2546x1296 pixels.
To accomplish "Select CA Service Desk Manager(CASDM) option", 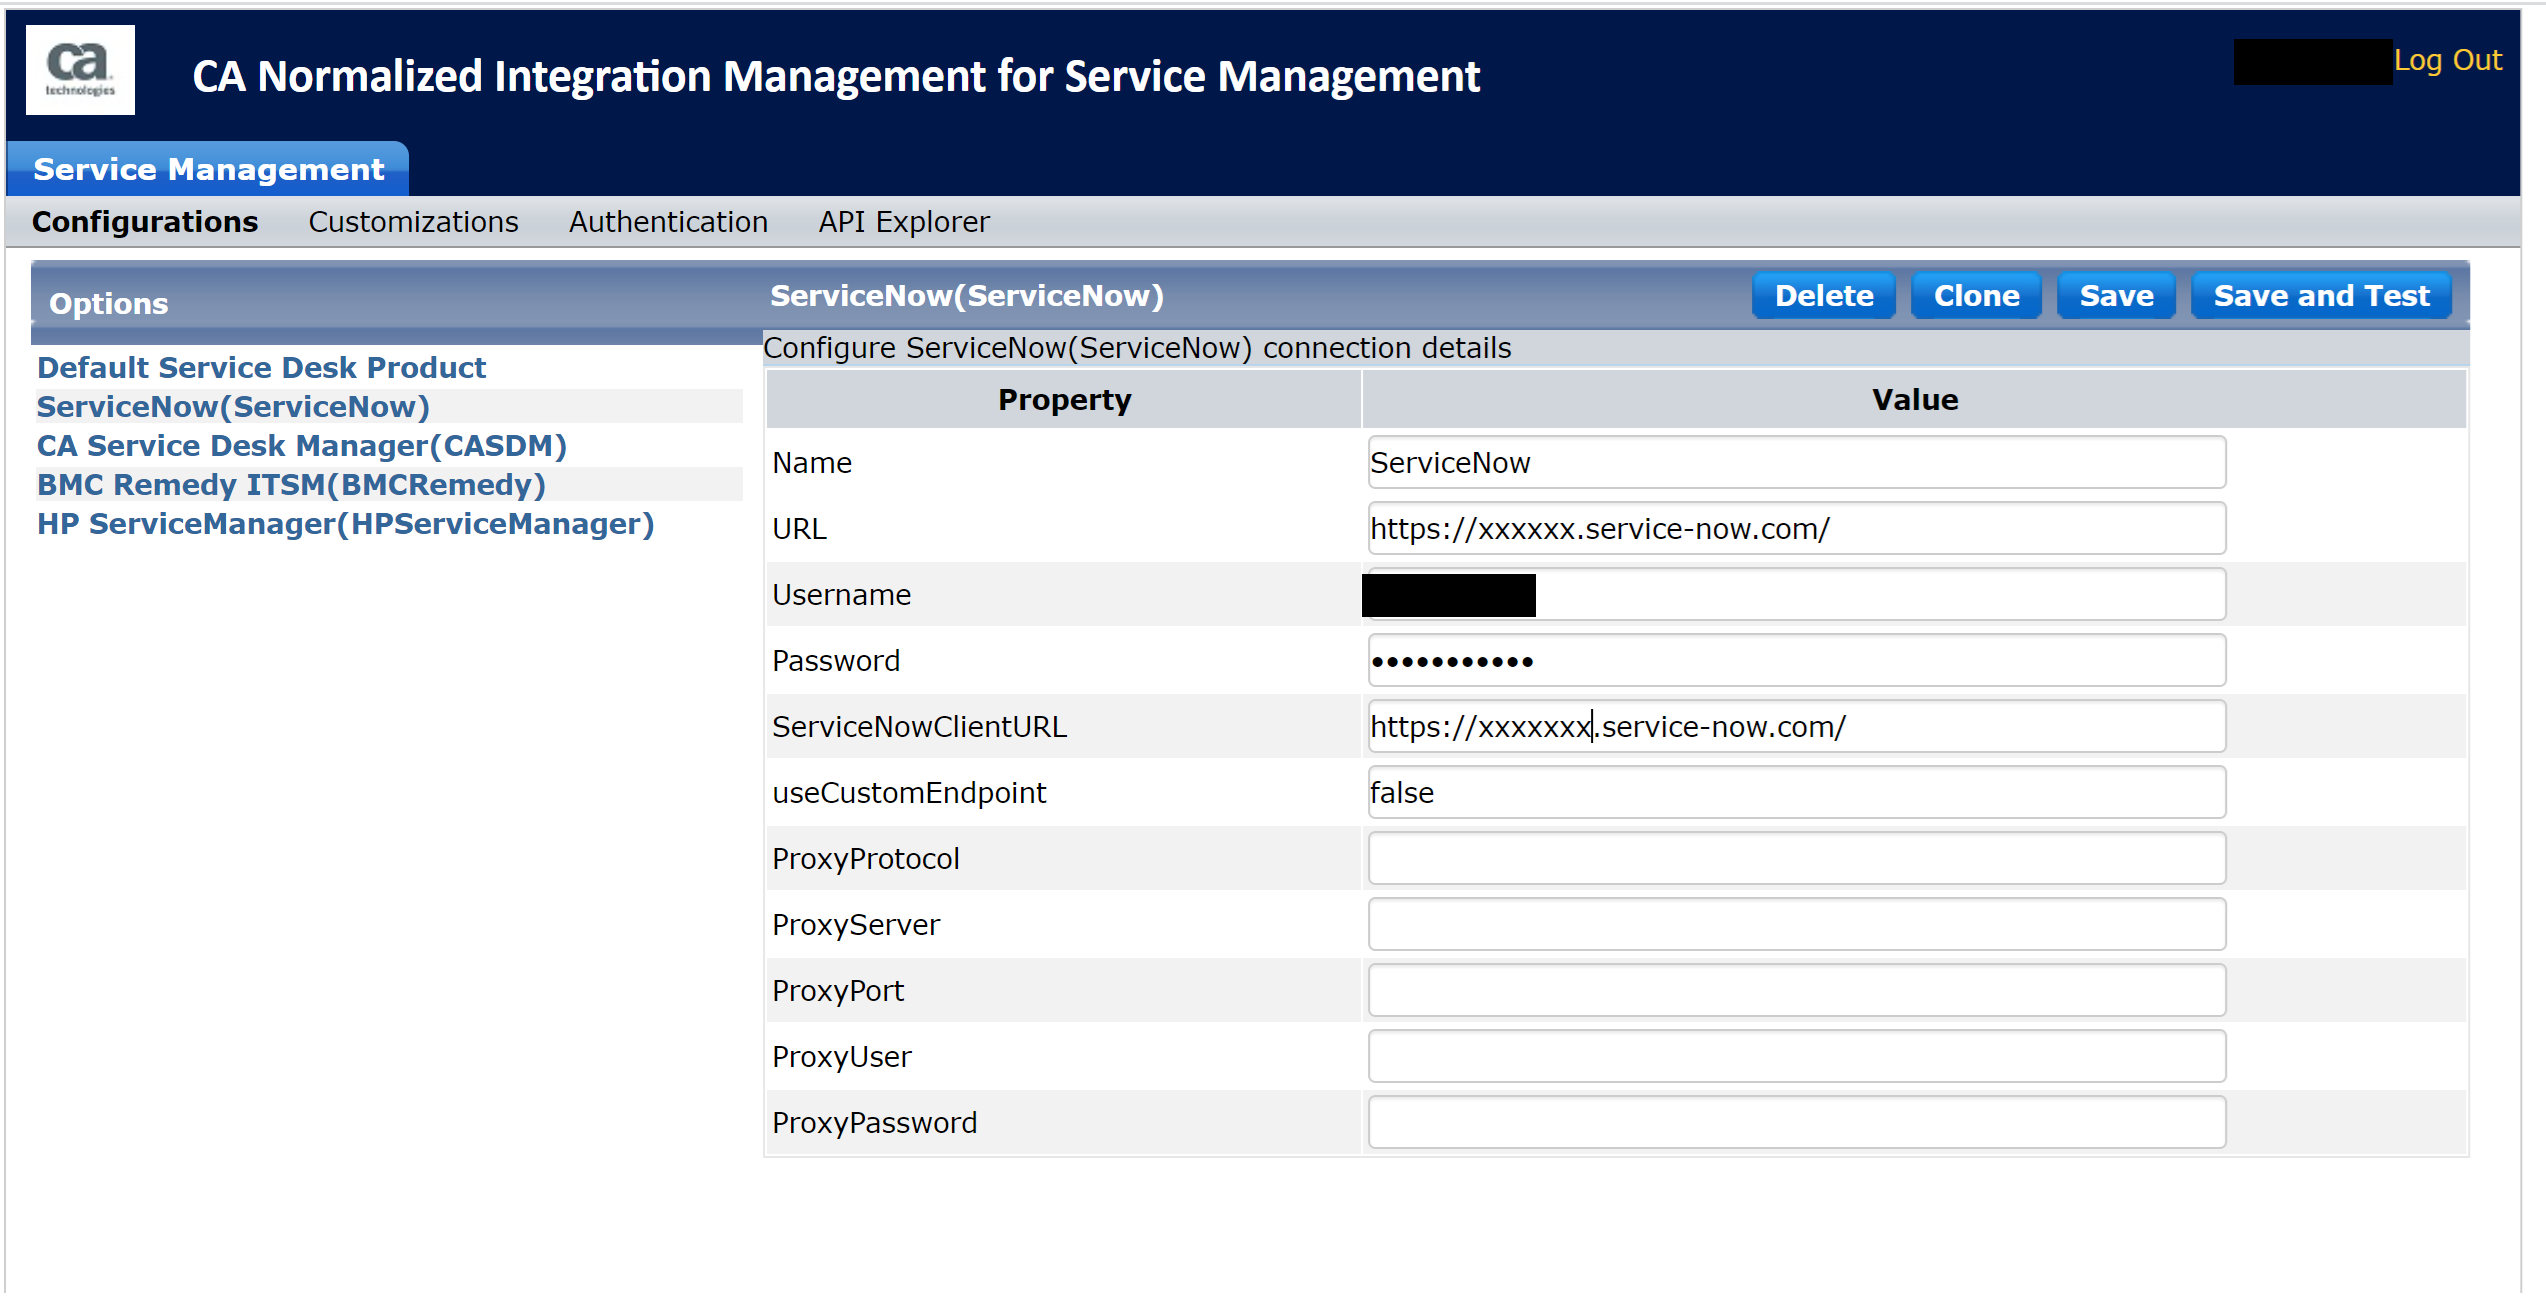I will (x=301, y=446).
